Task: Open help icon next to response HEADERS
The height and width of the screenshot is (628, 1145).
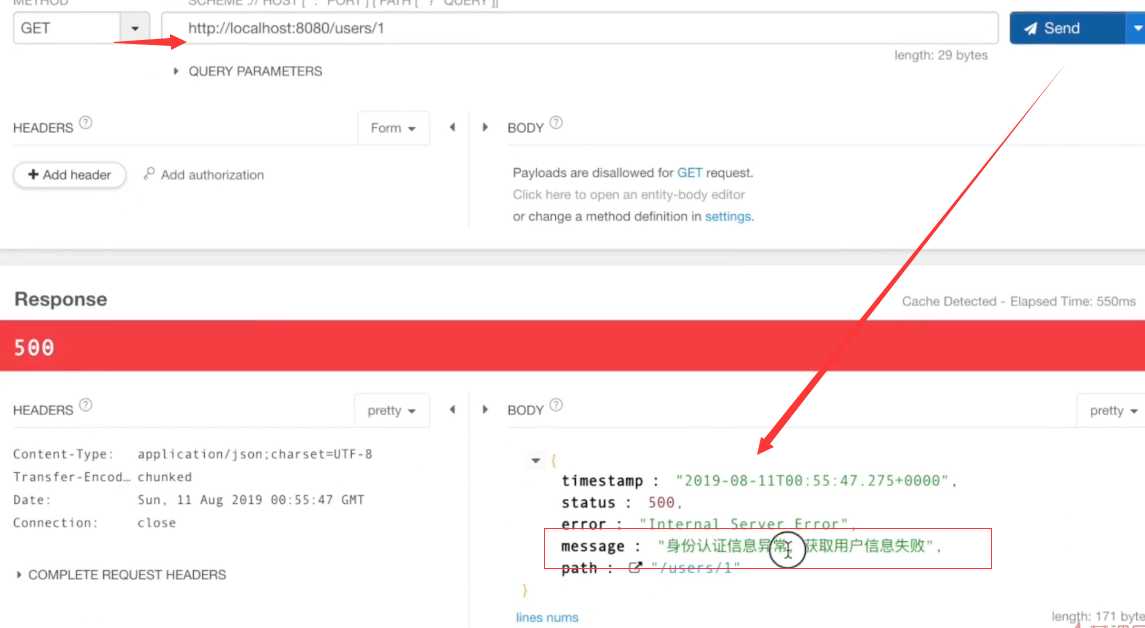Action: tap(85, 405)
